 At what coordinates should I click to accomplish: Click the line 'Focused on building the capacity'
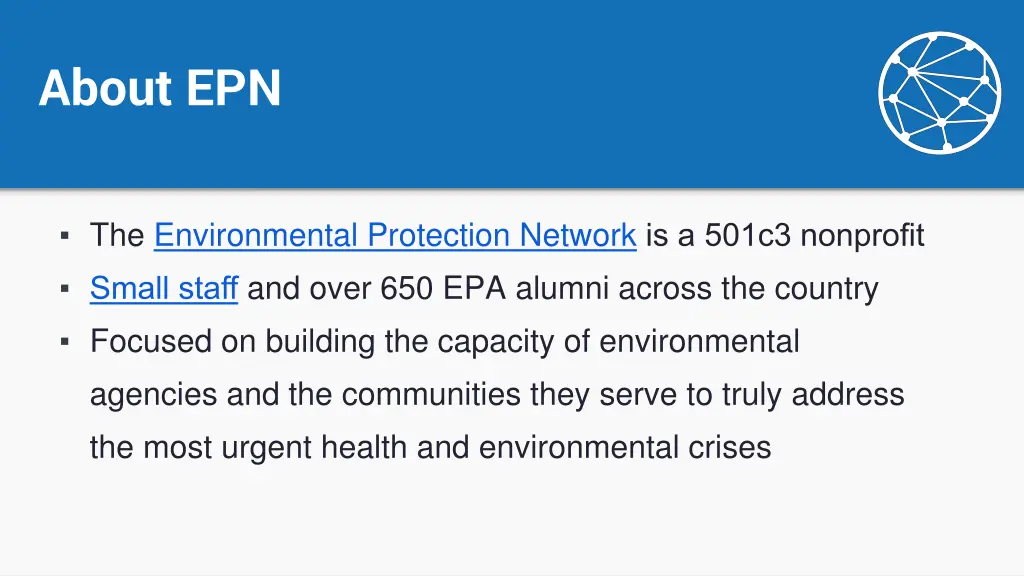[445, 342]
